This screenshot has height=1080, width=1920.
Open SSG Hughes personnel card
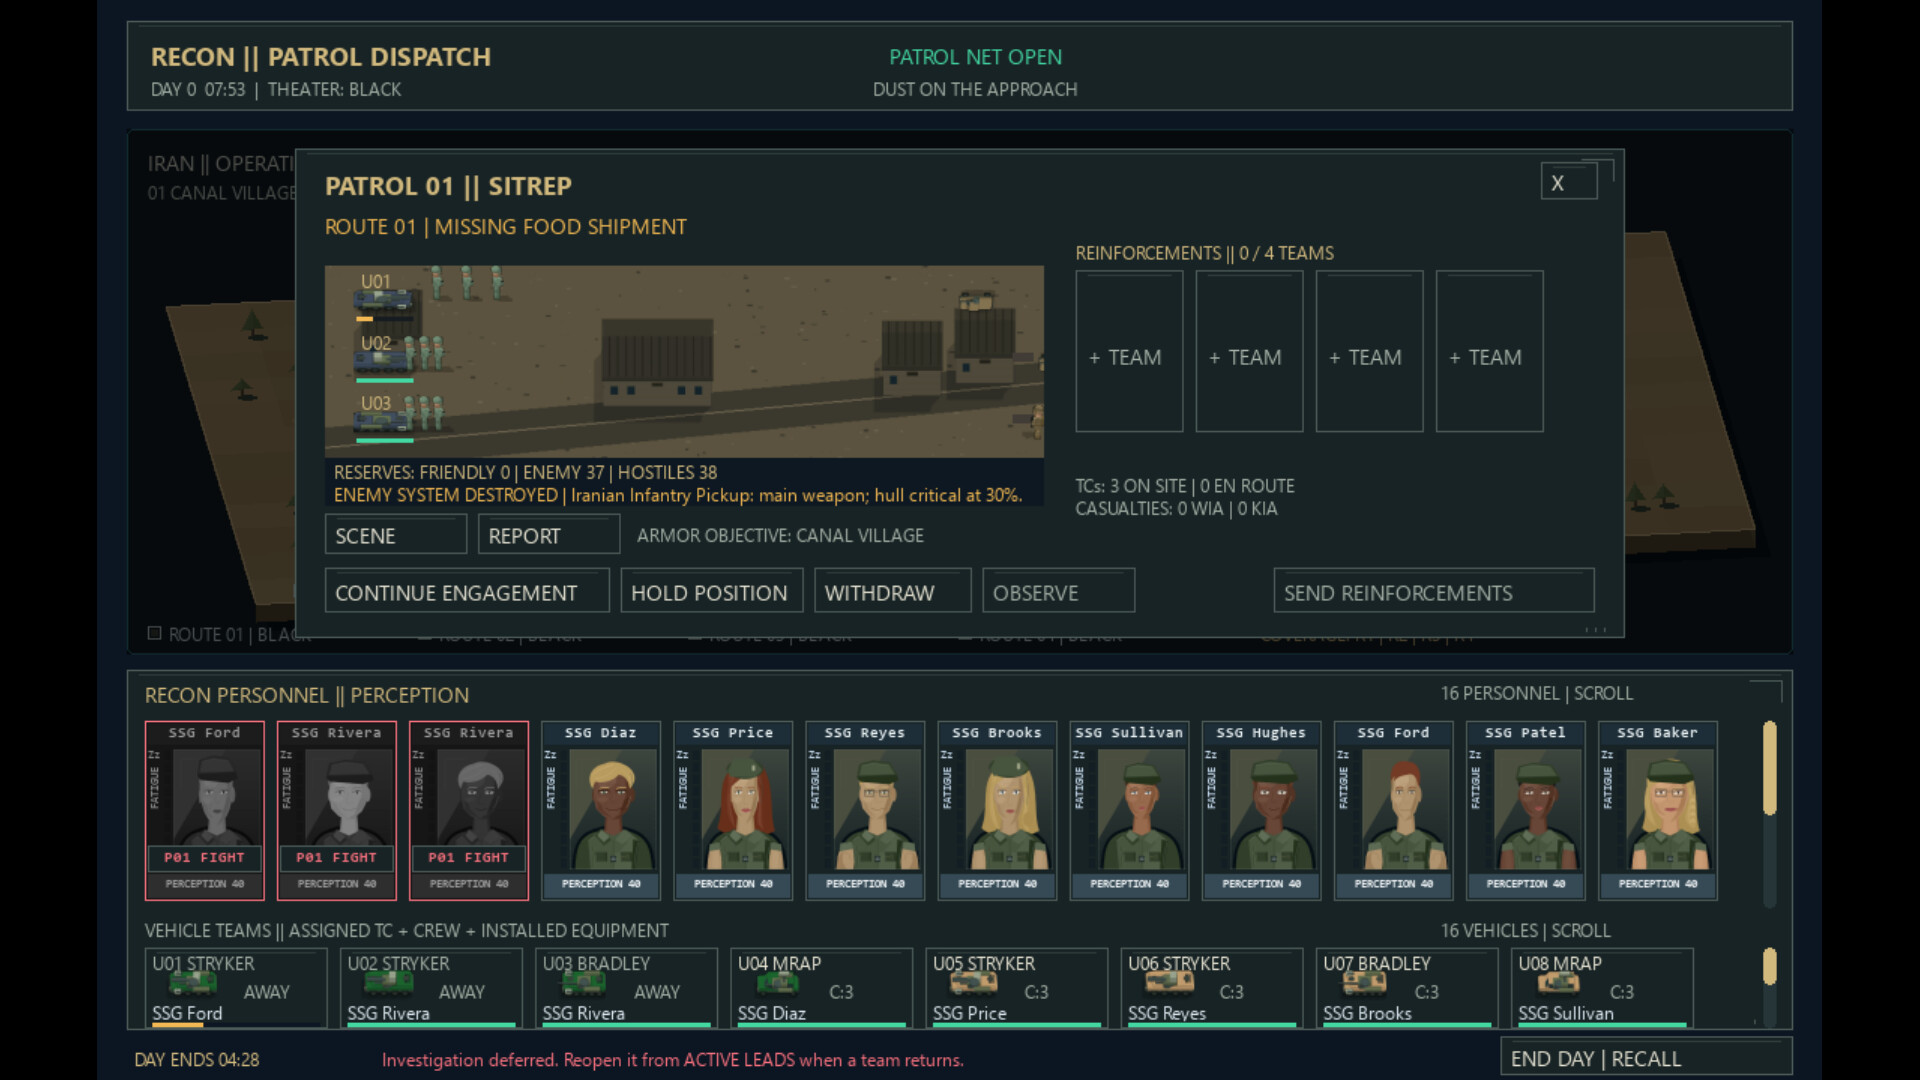[x=1261, y=810]
